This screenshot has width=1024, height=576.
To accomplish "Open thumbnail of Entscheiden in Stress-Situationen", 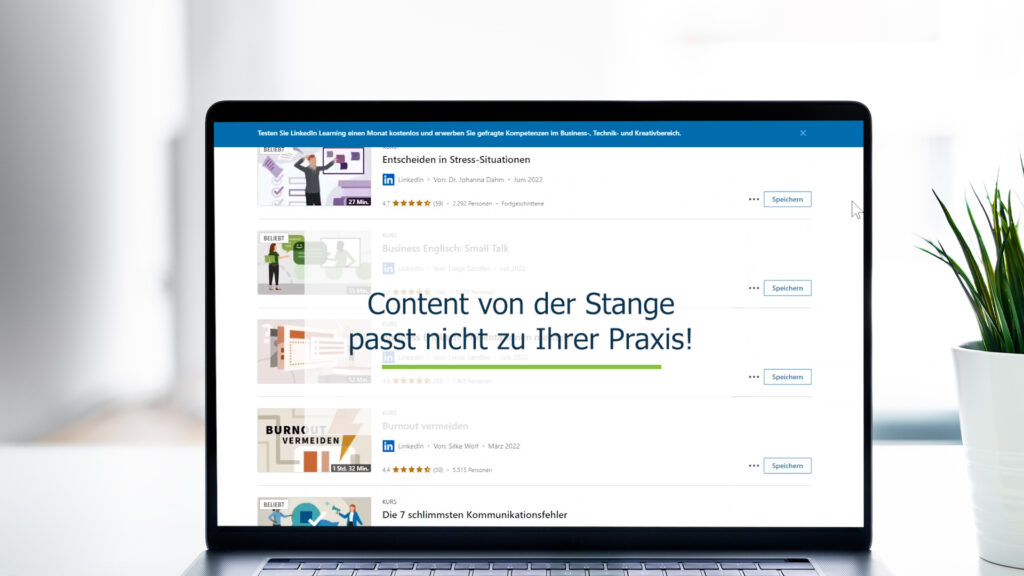I will [313, 176].
